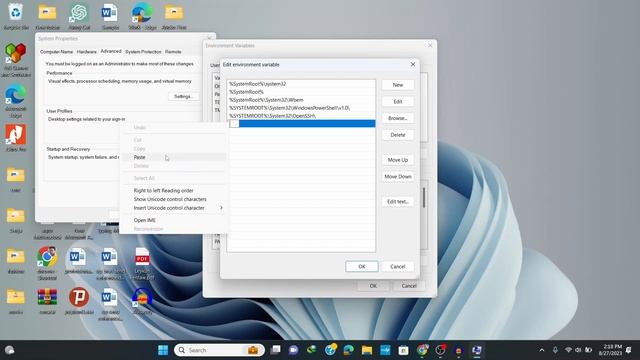Switch to Computer Name tab in System Properties

click(x=56, y=52)
